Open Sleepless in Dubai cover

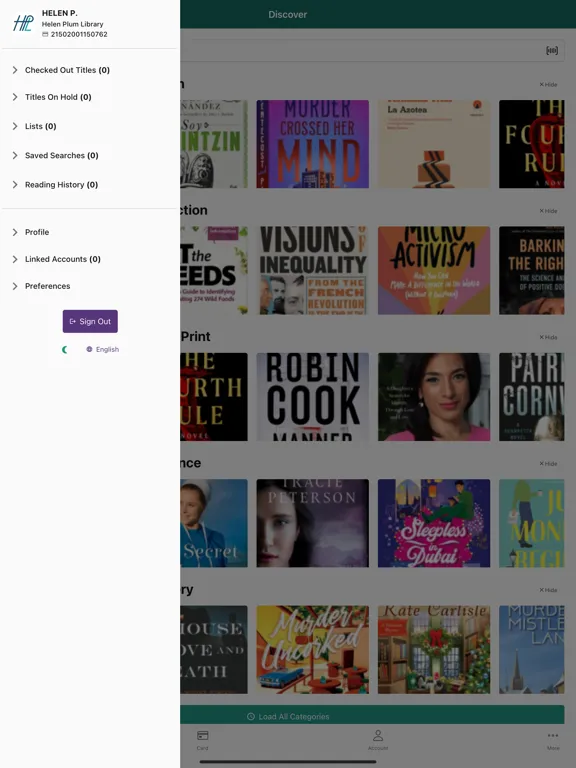point(434,523)
